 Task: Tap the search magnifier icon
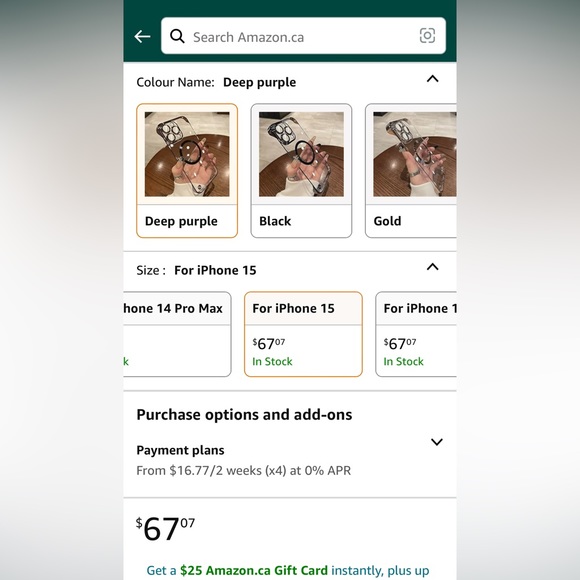point(177,36)
